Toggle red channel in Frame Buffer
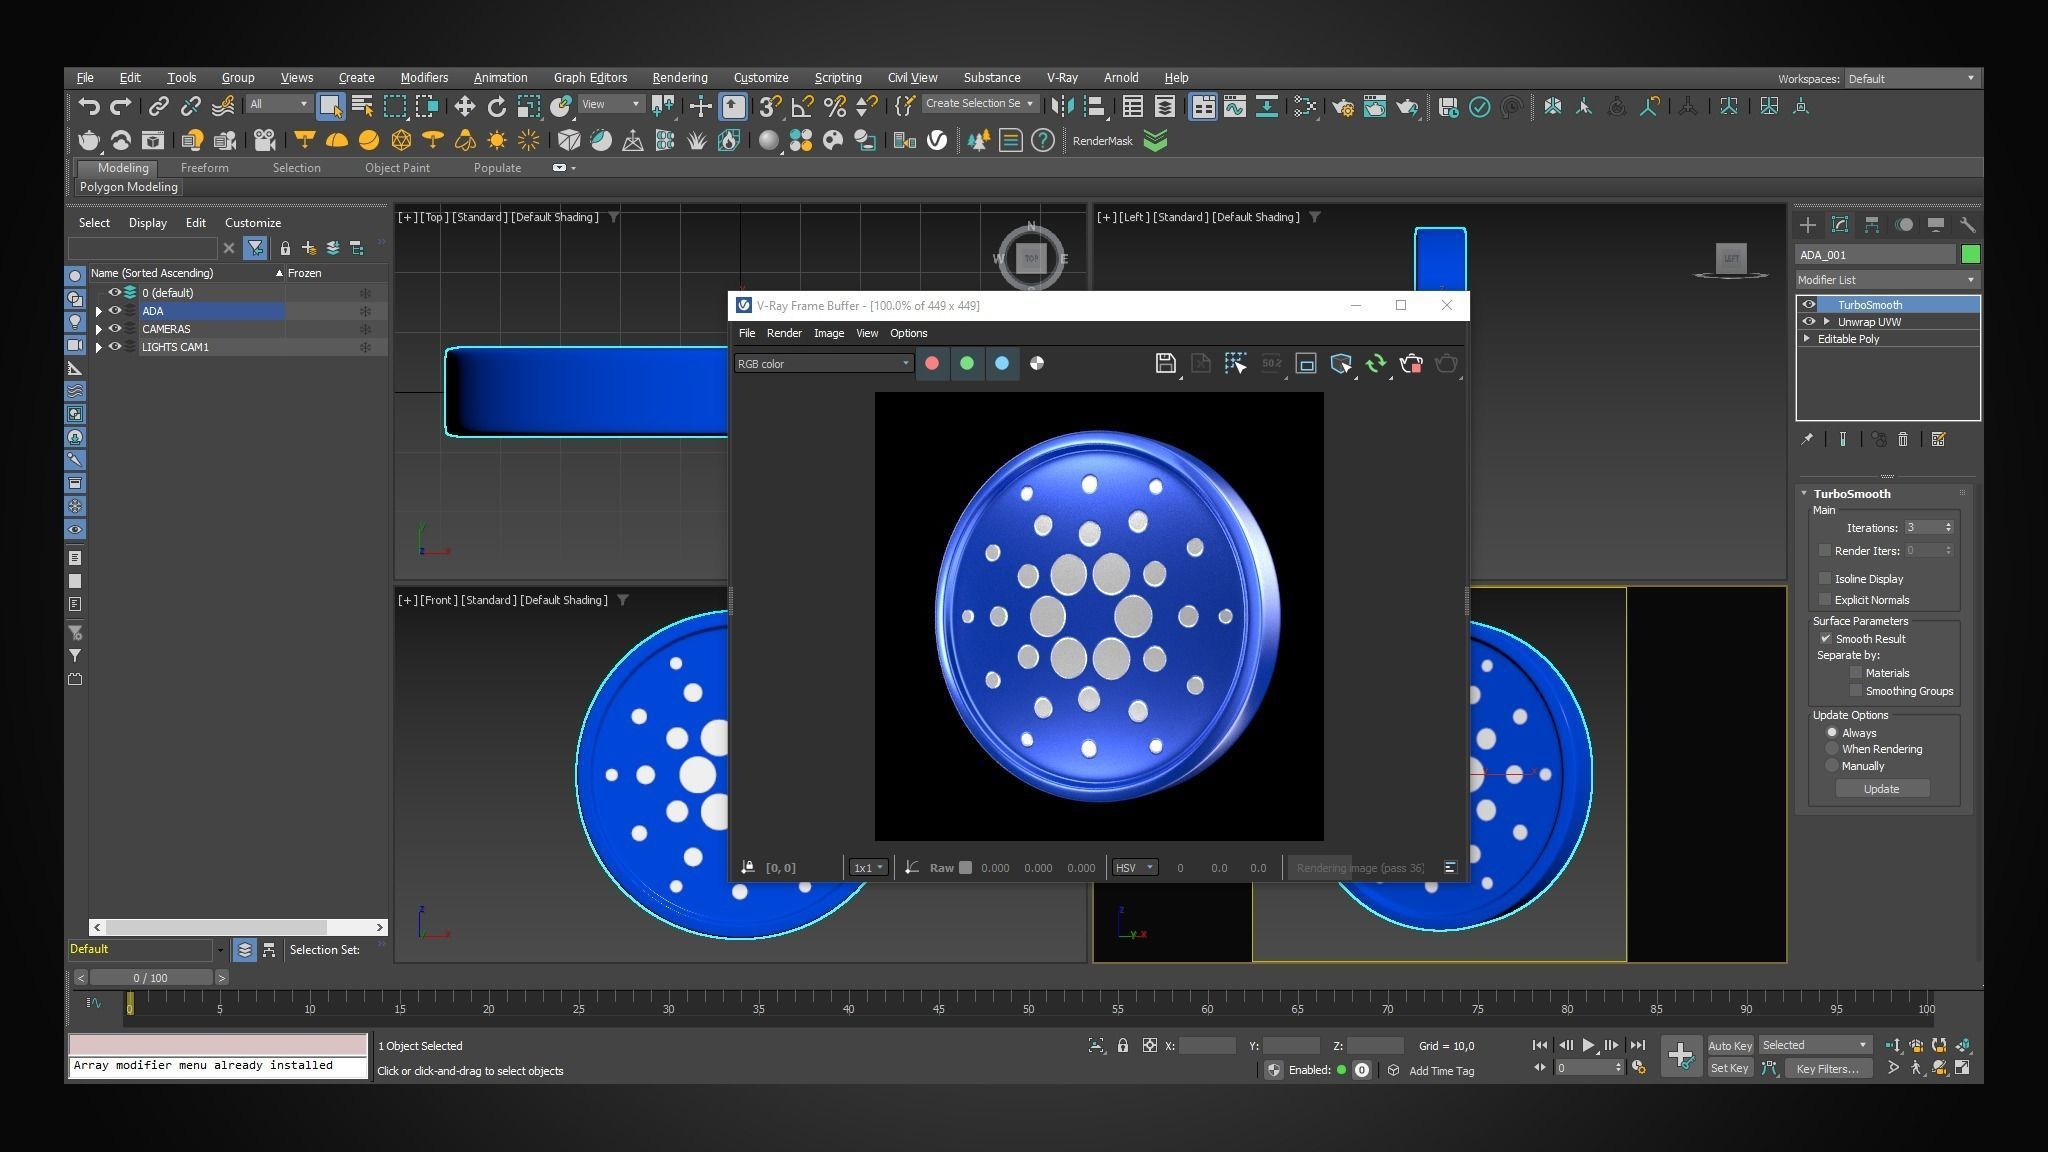The image size is (2048, 1152). coord(932,364)
